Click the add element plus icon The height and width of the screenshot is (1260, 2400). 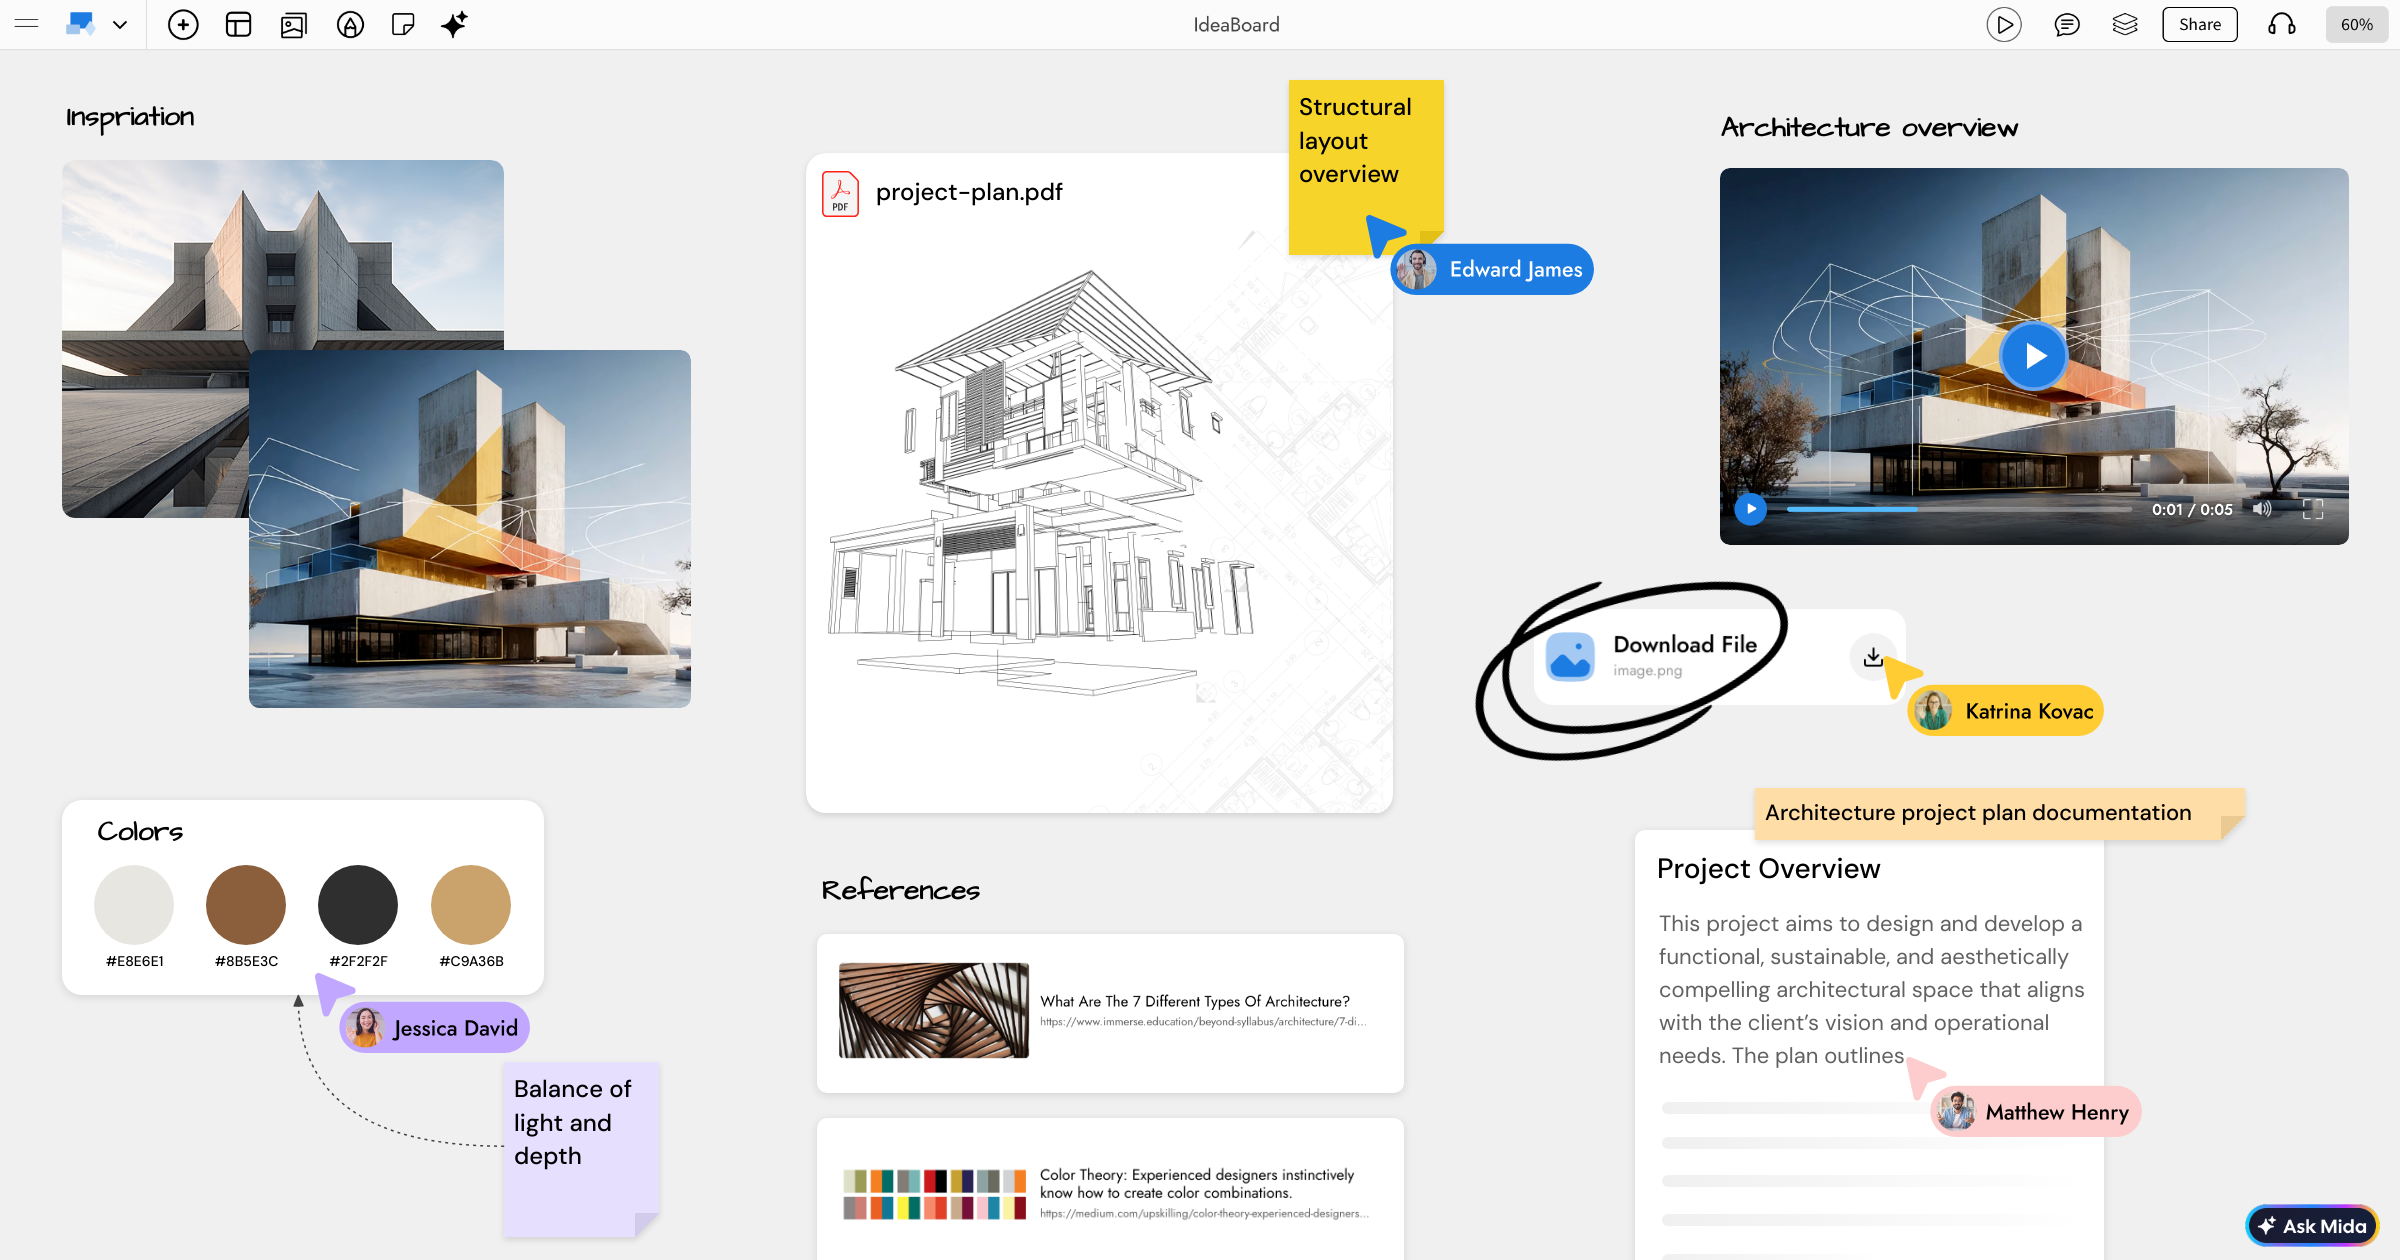pos(183,24)
